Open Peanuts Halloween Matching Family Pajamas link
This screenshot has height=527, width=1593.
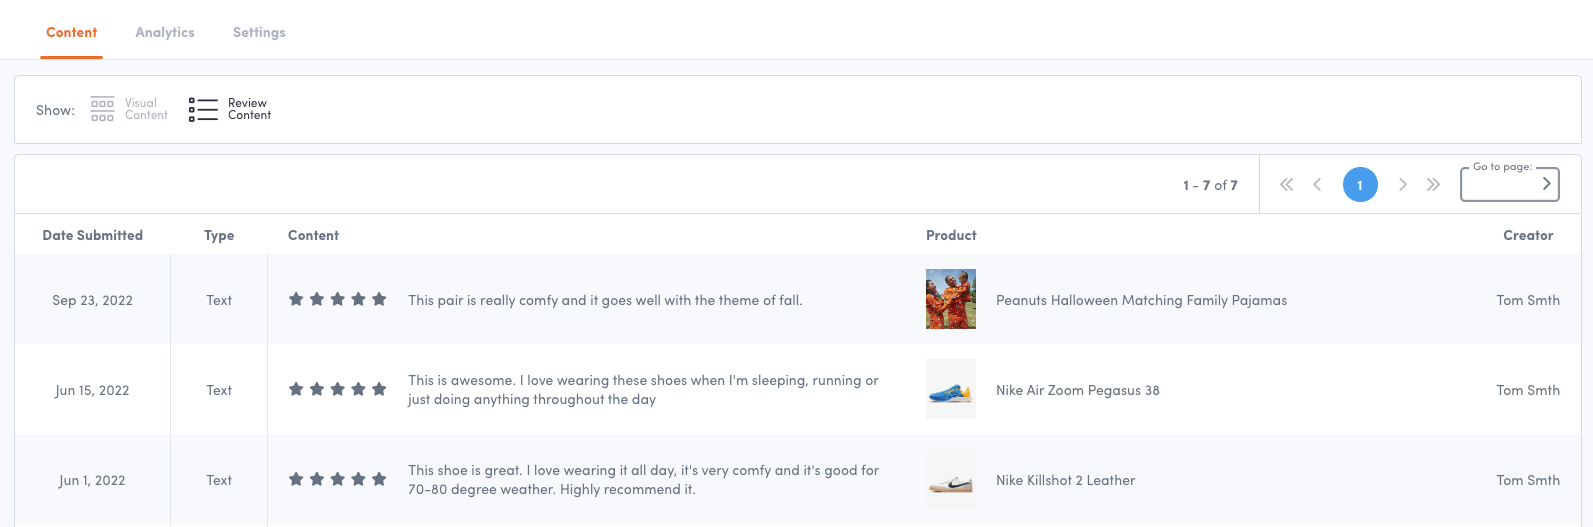tap(1141, 300)
